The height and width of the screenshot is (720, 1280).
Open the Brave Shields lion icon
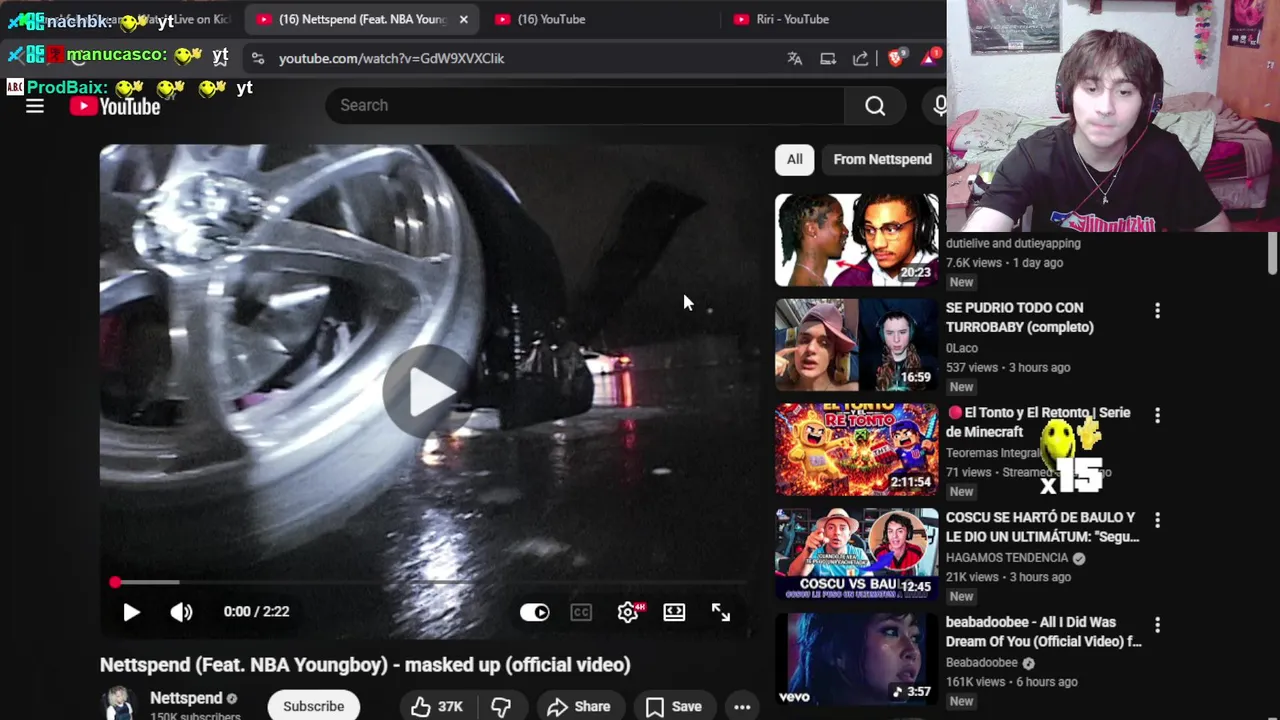(x=895, y=59)
